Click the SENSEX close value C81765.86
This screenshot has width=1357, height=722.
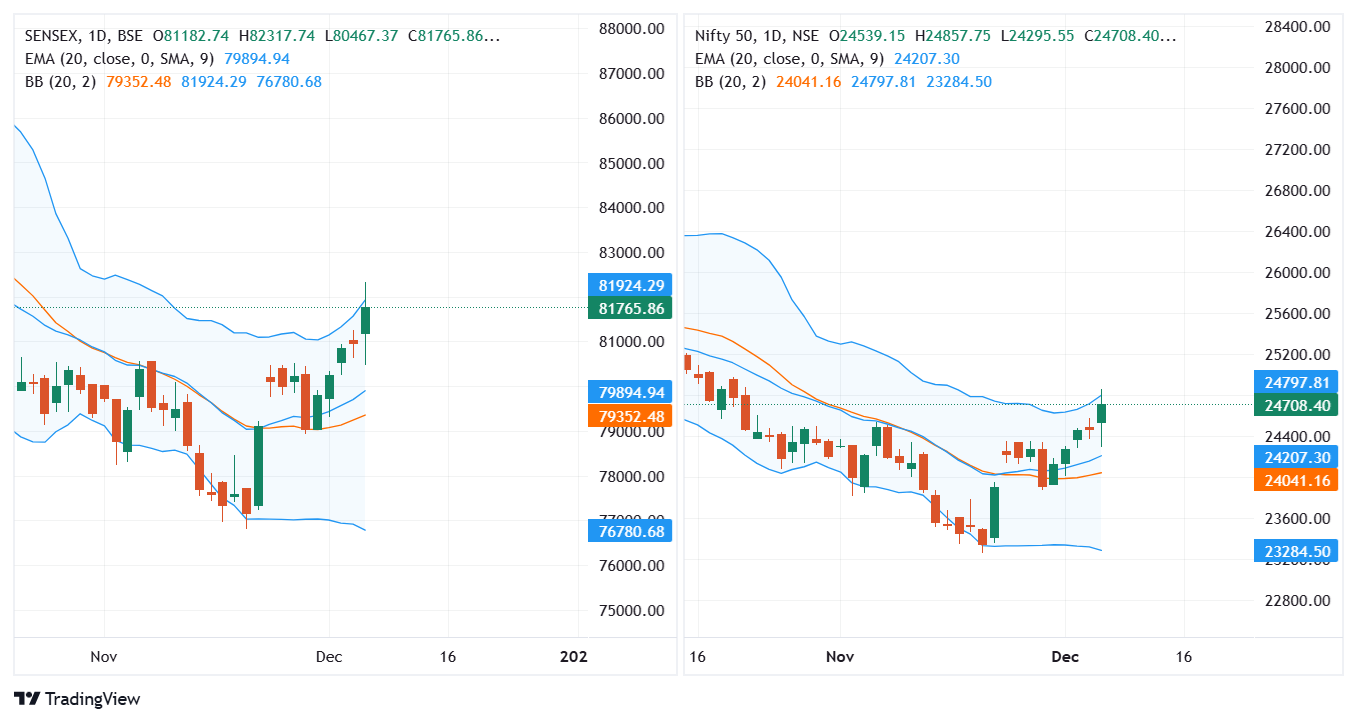[454, 36]
